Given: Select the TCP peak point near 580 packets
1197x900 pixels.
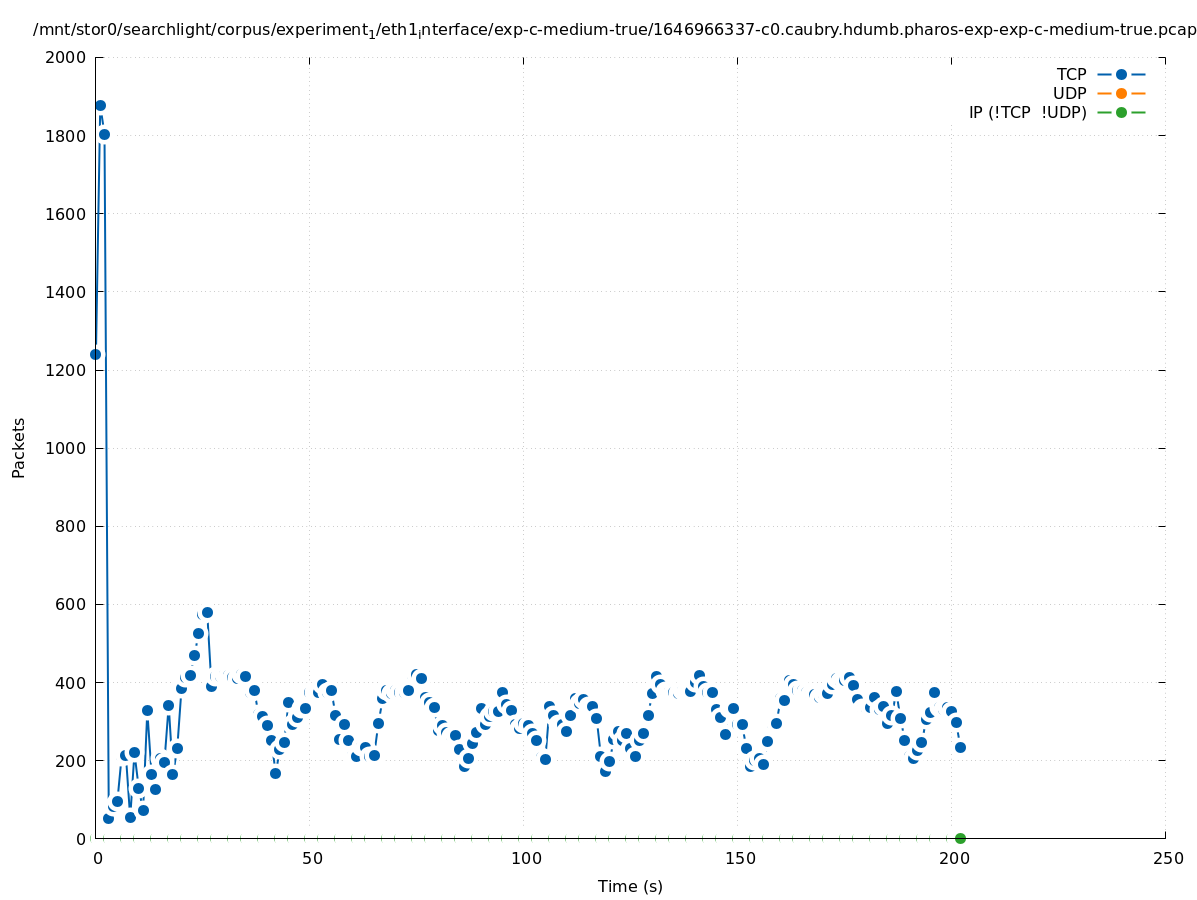Looking at the screenshot, I should (207, 612).
